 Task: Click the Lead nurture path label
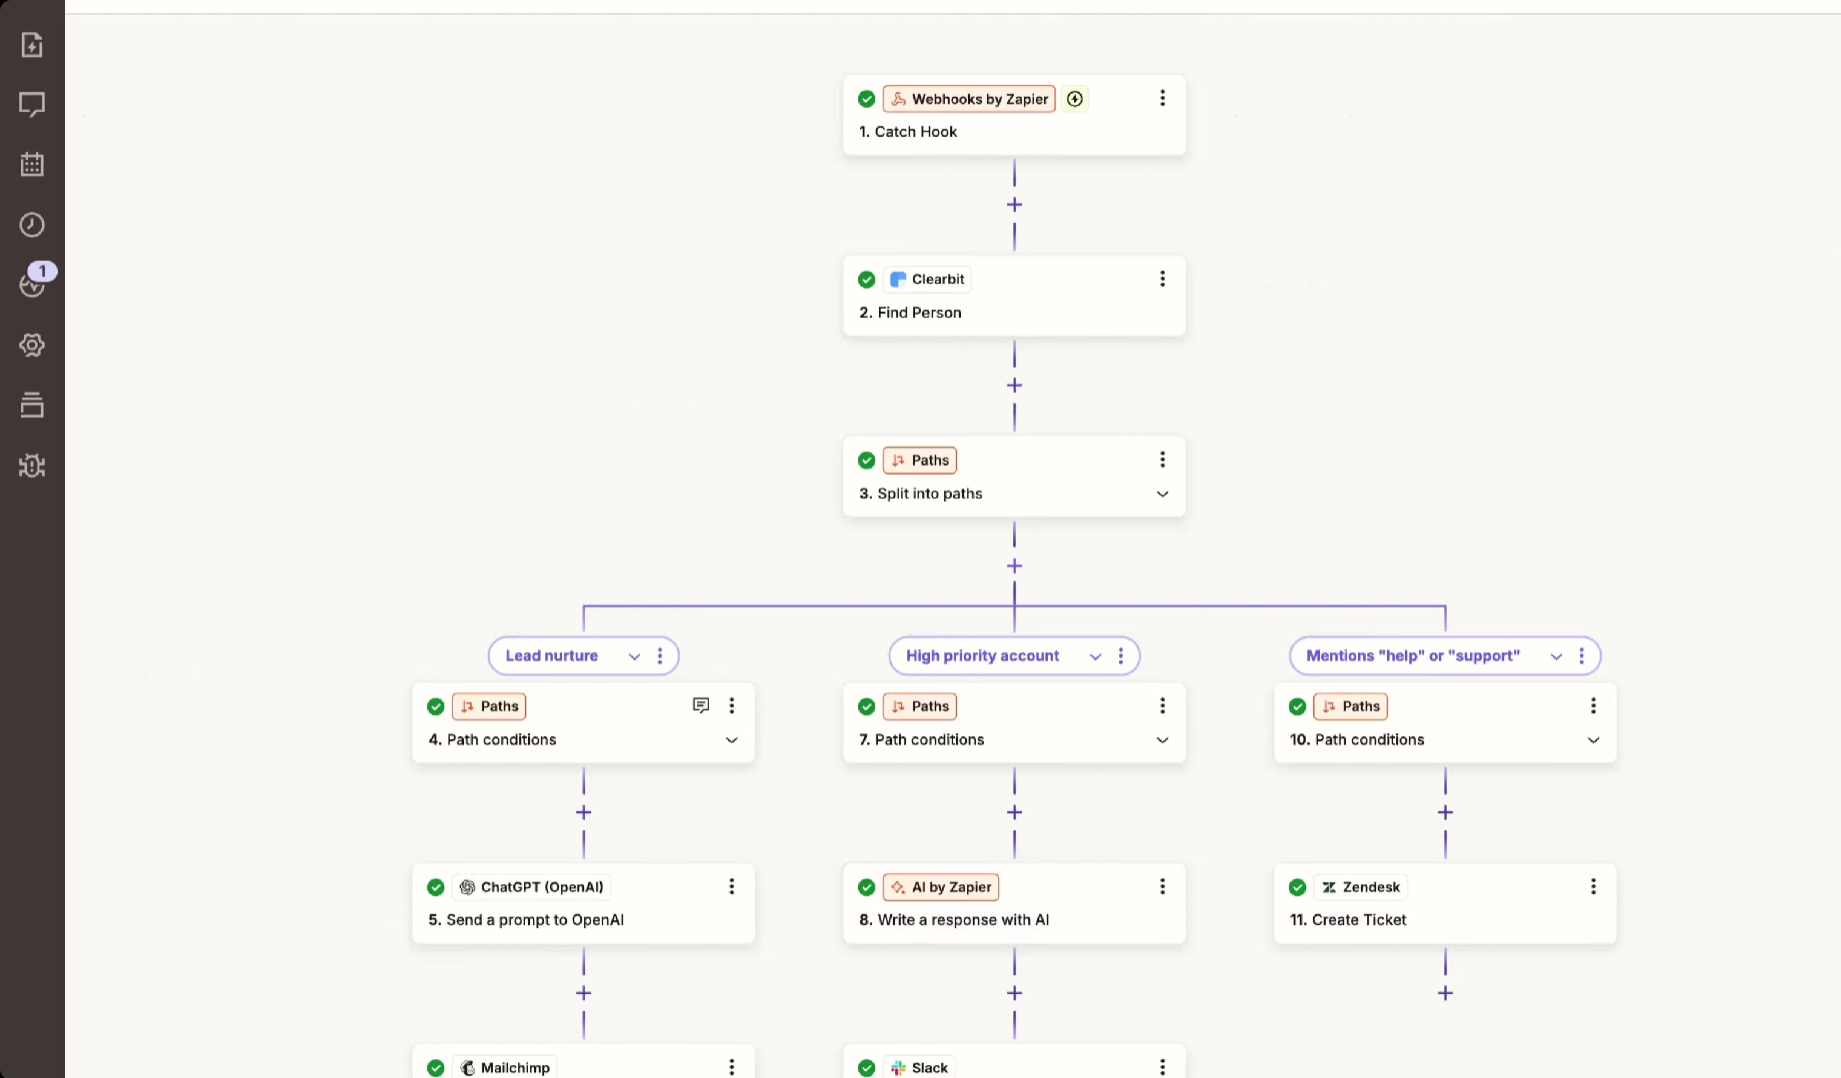tap(552, 656)
